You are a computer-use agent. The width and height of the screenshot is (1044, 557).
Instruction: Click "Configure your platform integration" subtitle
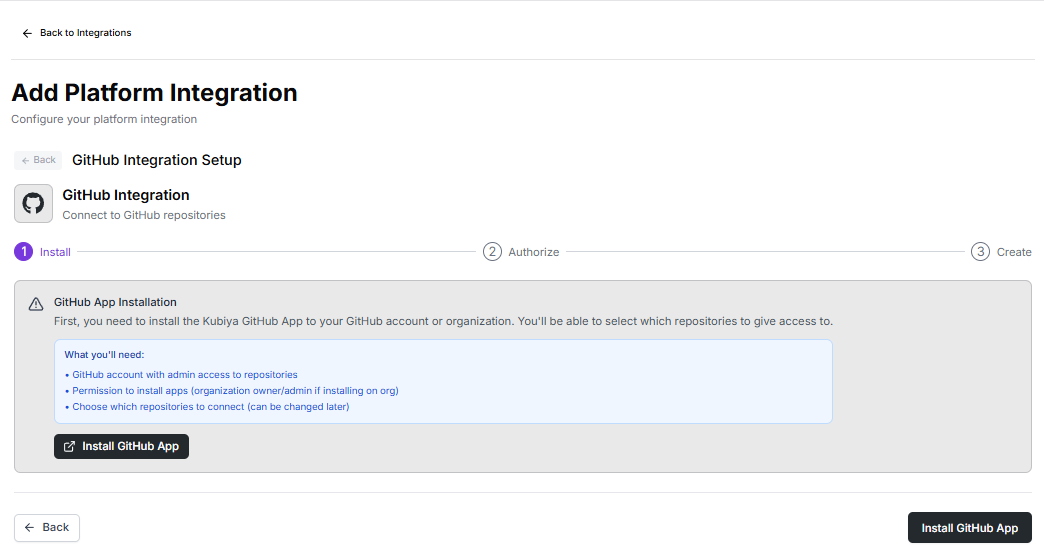[x=104, y=119]
